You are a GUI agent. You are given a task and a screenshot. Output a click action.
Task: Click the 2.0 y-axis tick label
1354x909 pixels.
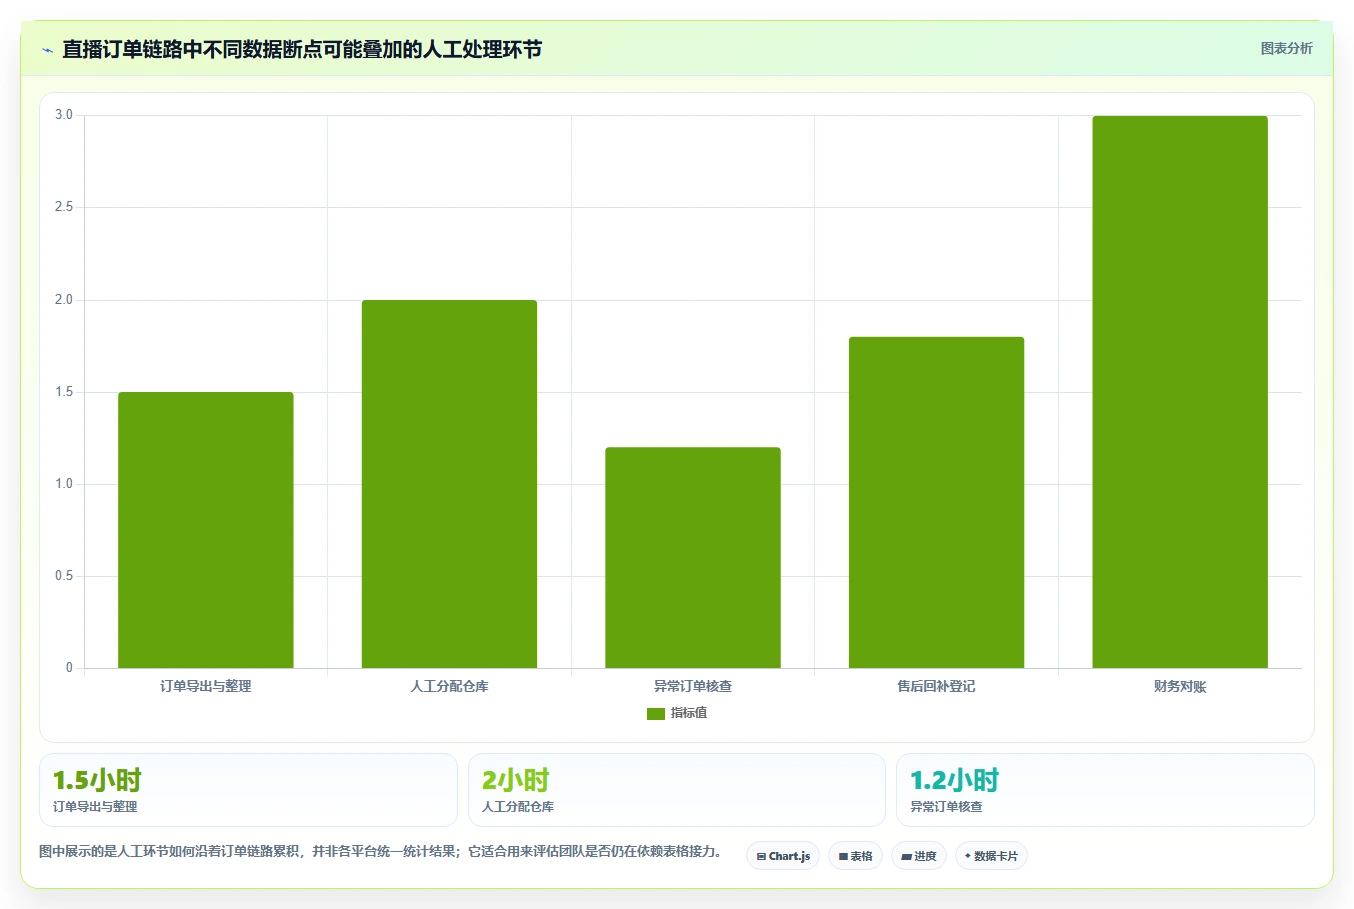[64, 300]
